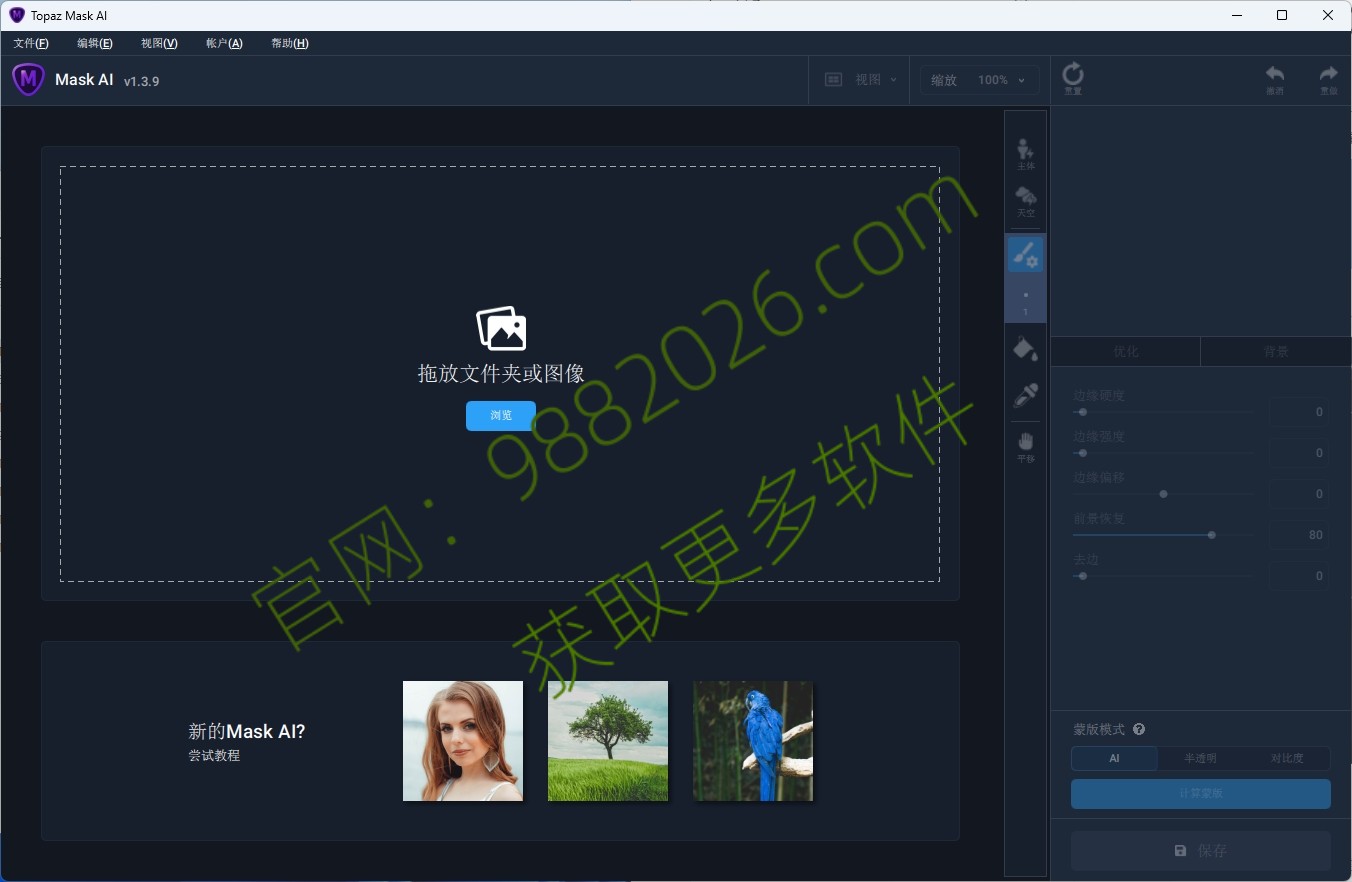Screen dimensions: 1352x882
Task: Click the 浏览 browse button
Action: pos(501,415)
